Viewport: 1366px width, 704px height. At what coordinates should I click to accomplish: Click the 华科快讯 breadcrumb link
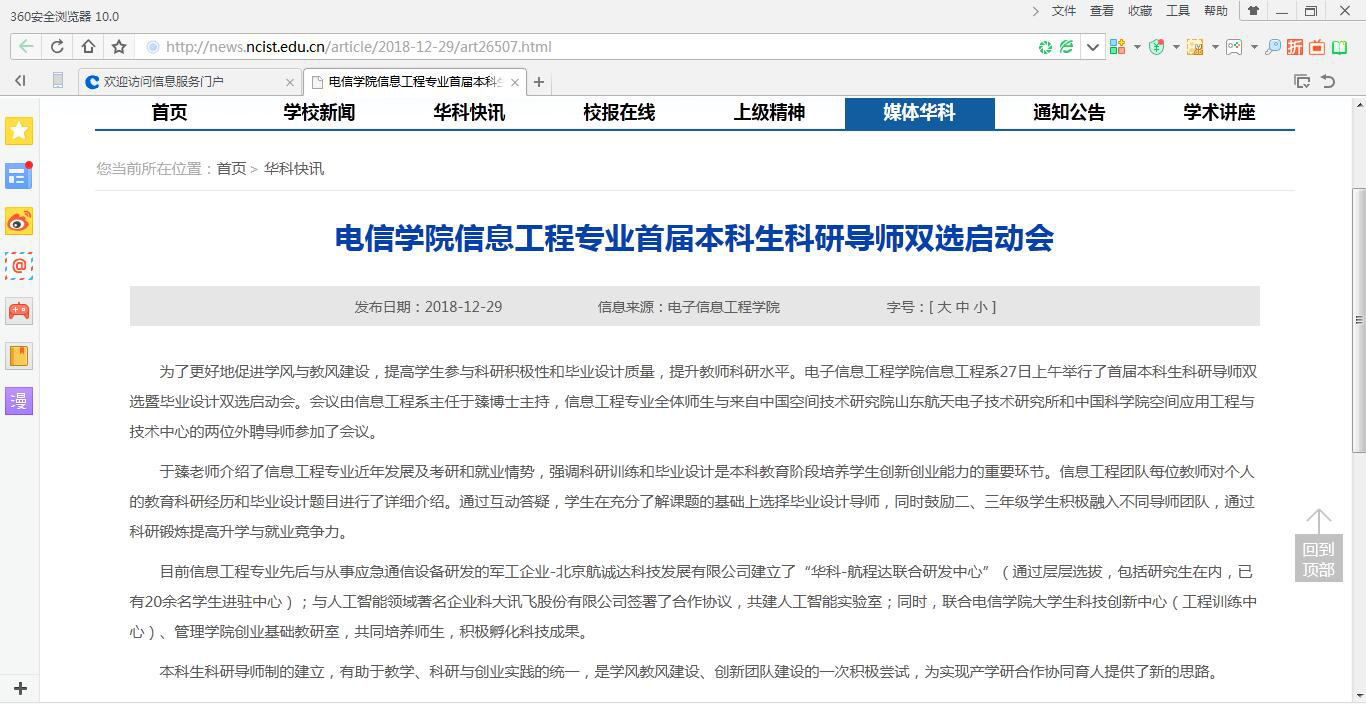294,169
